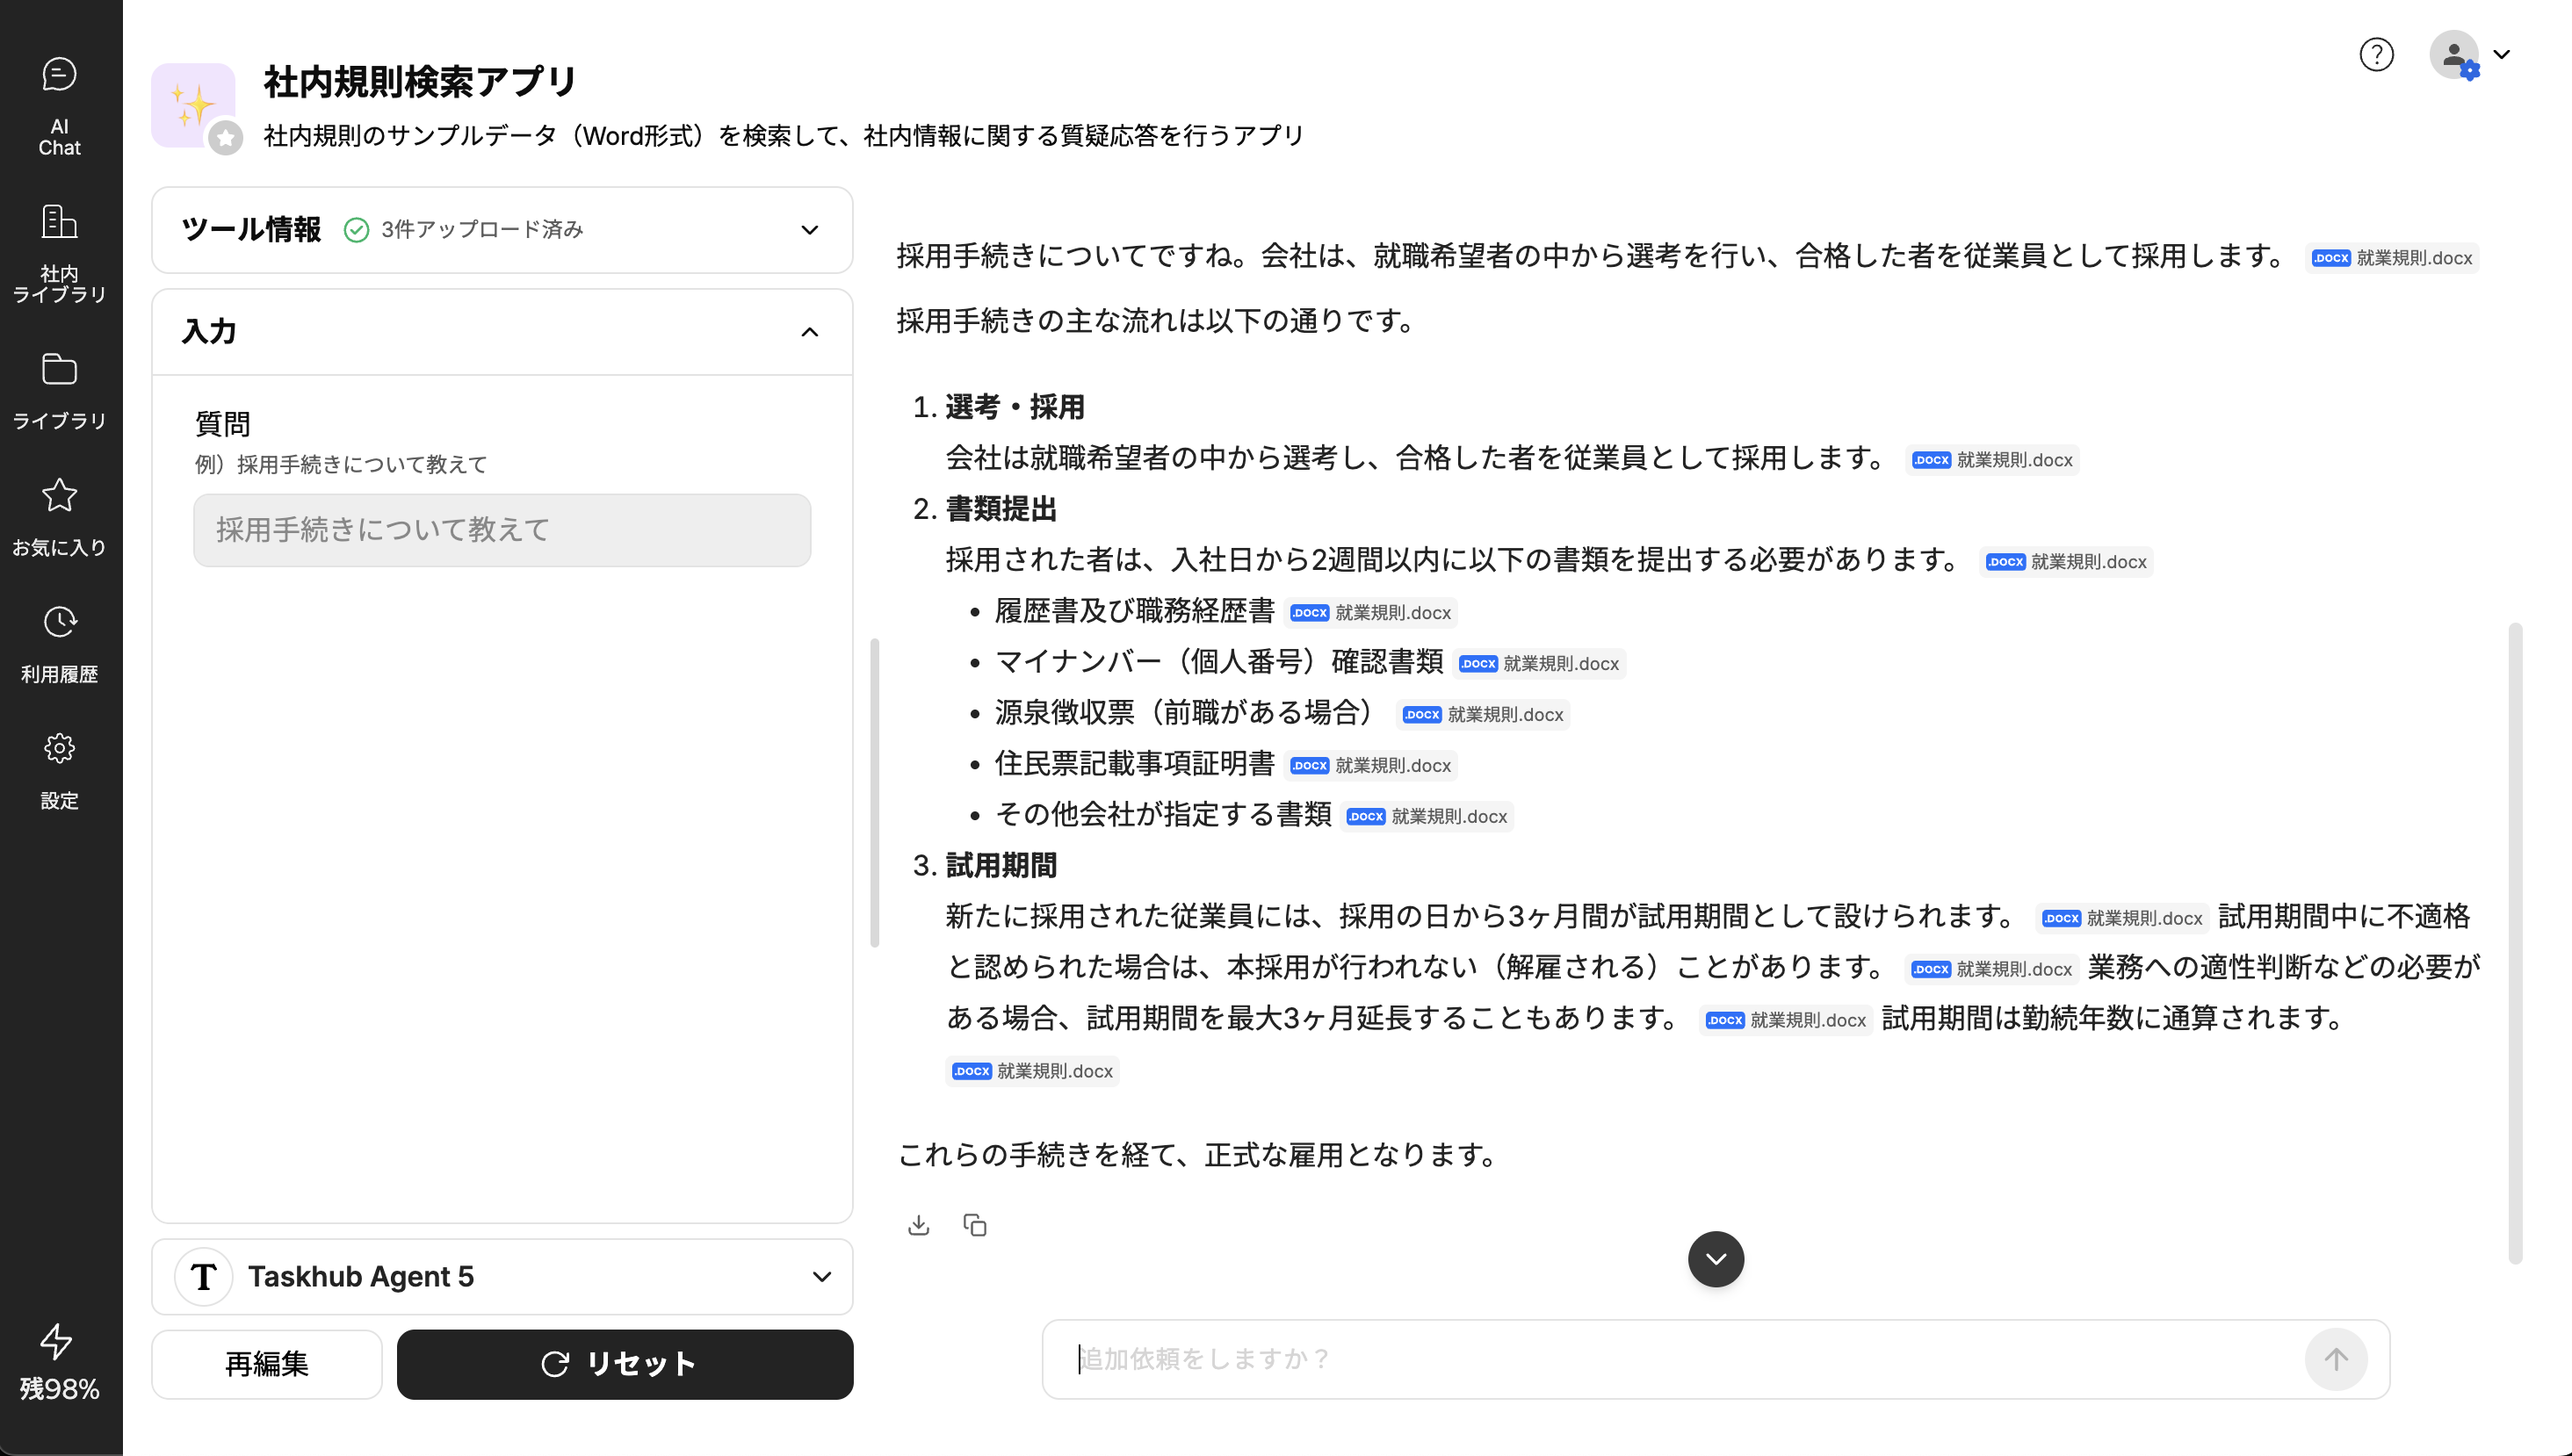Copy the response with the copy icon

975,1225
